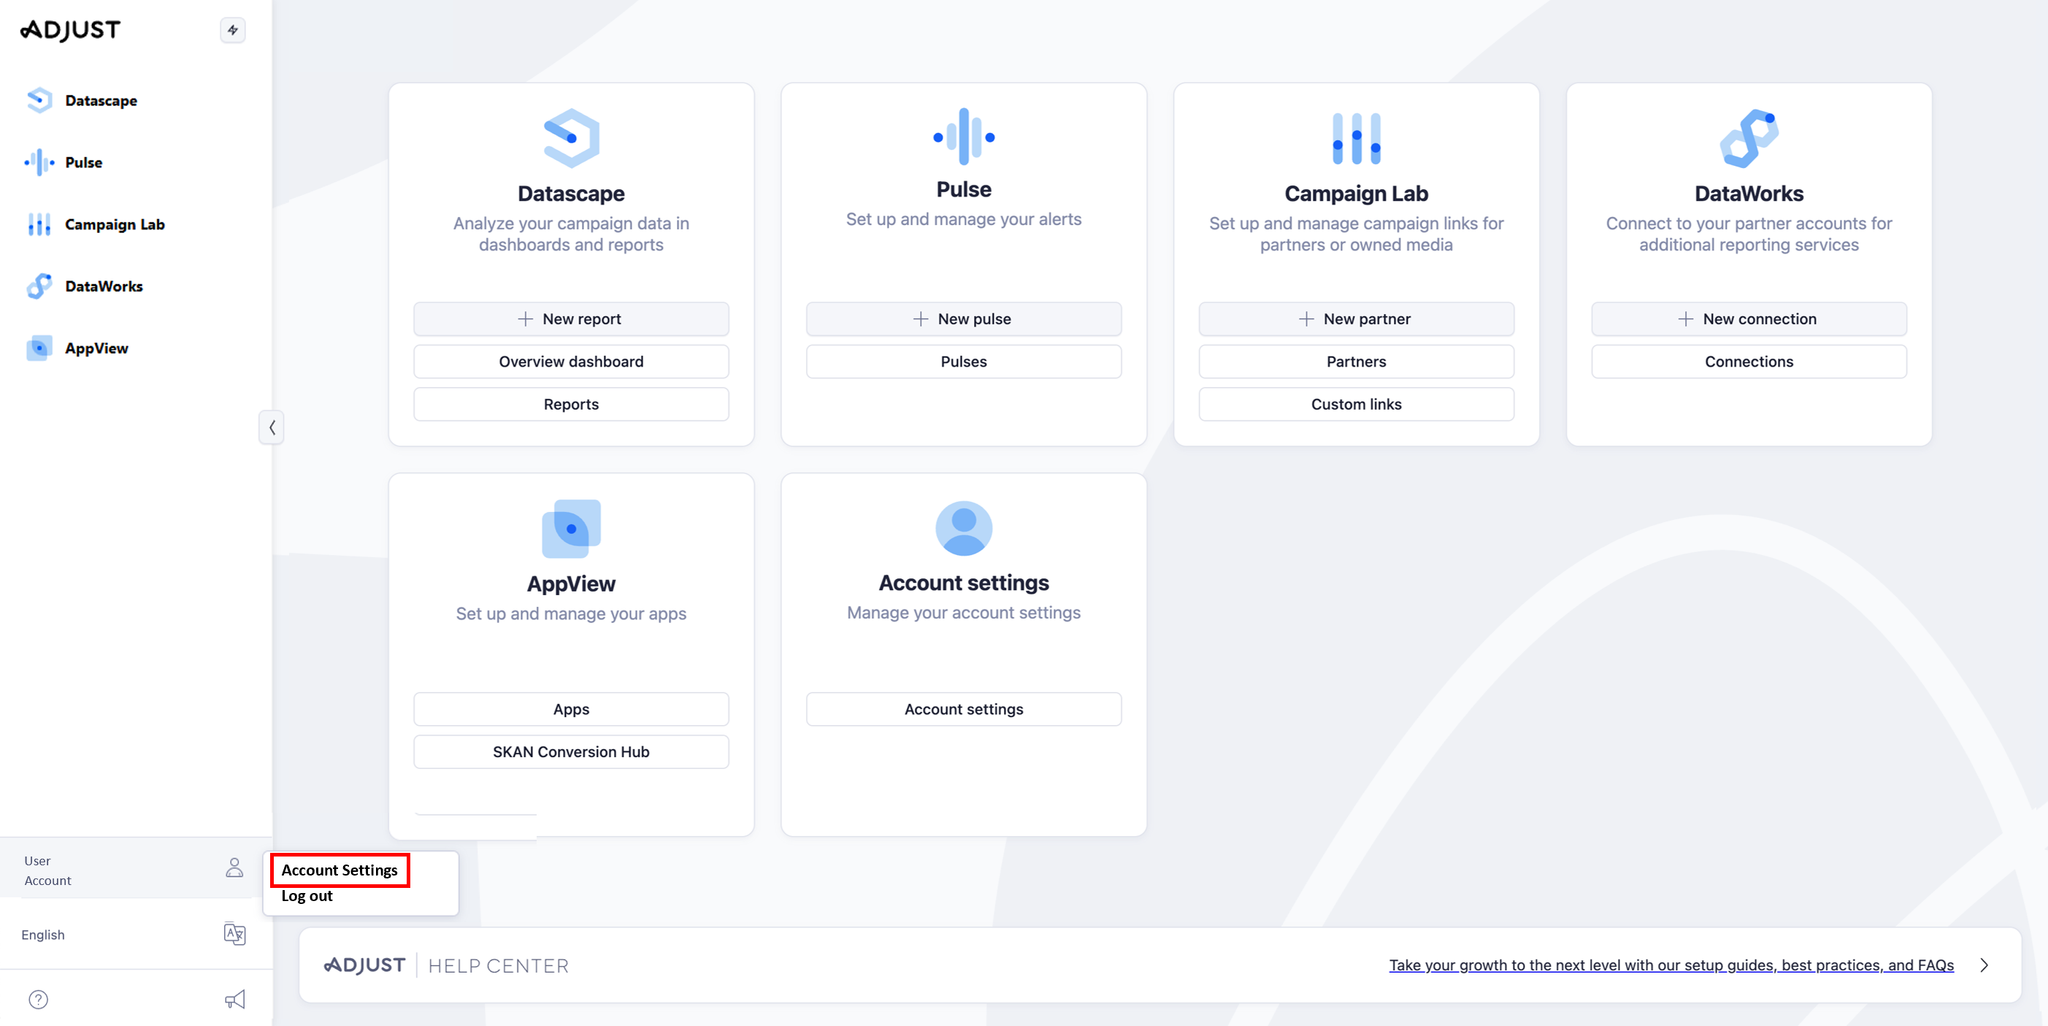Click the user profile icon
2048x1026 pixels.
[x=234, y=868]
